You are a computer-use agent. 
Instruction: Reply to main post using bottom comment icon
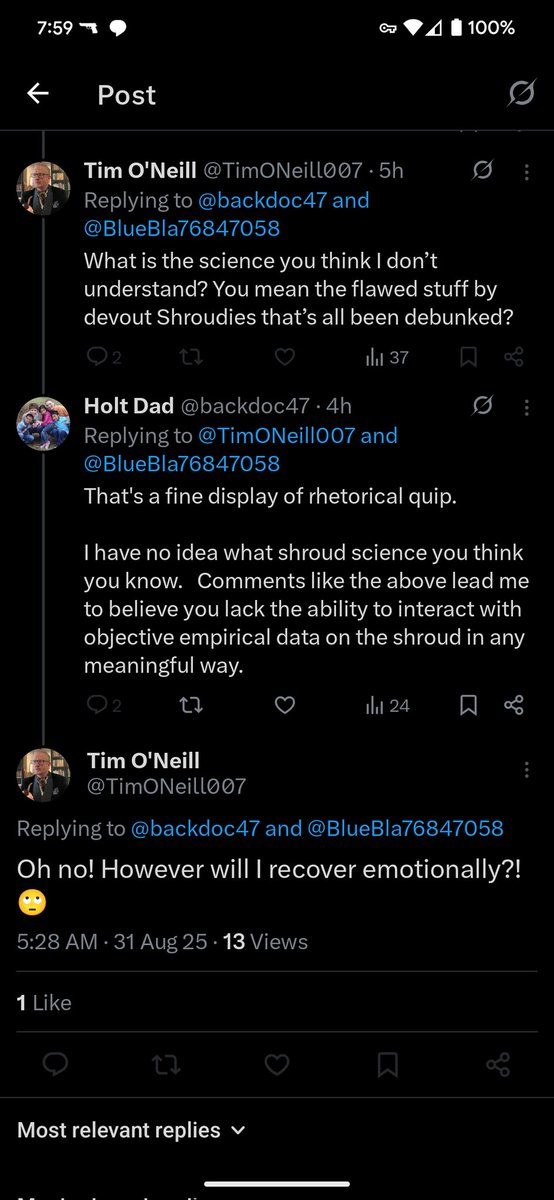[56, 1065]
